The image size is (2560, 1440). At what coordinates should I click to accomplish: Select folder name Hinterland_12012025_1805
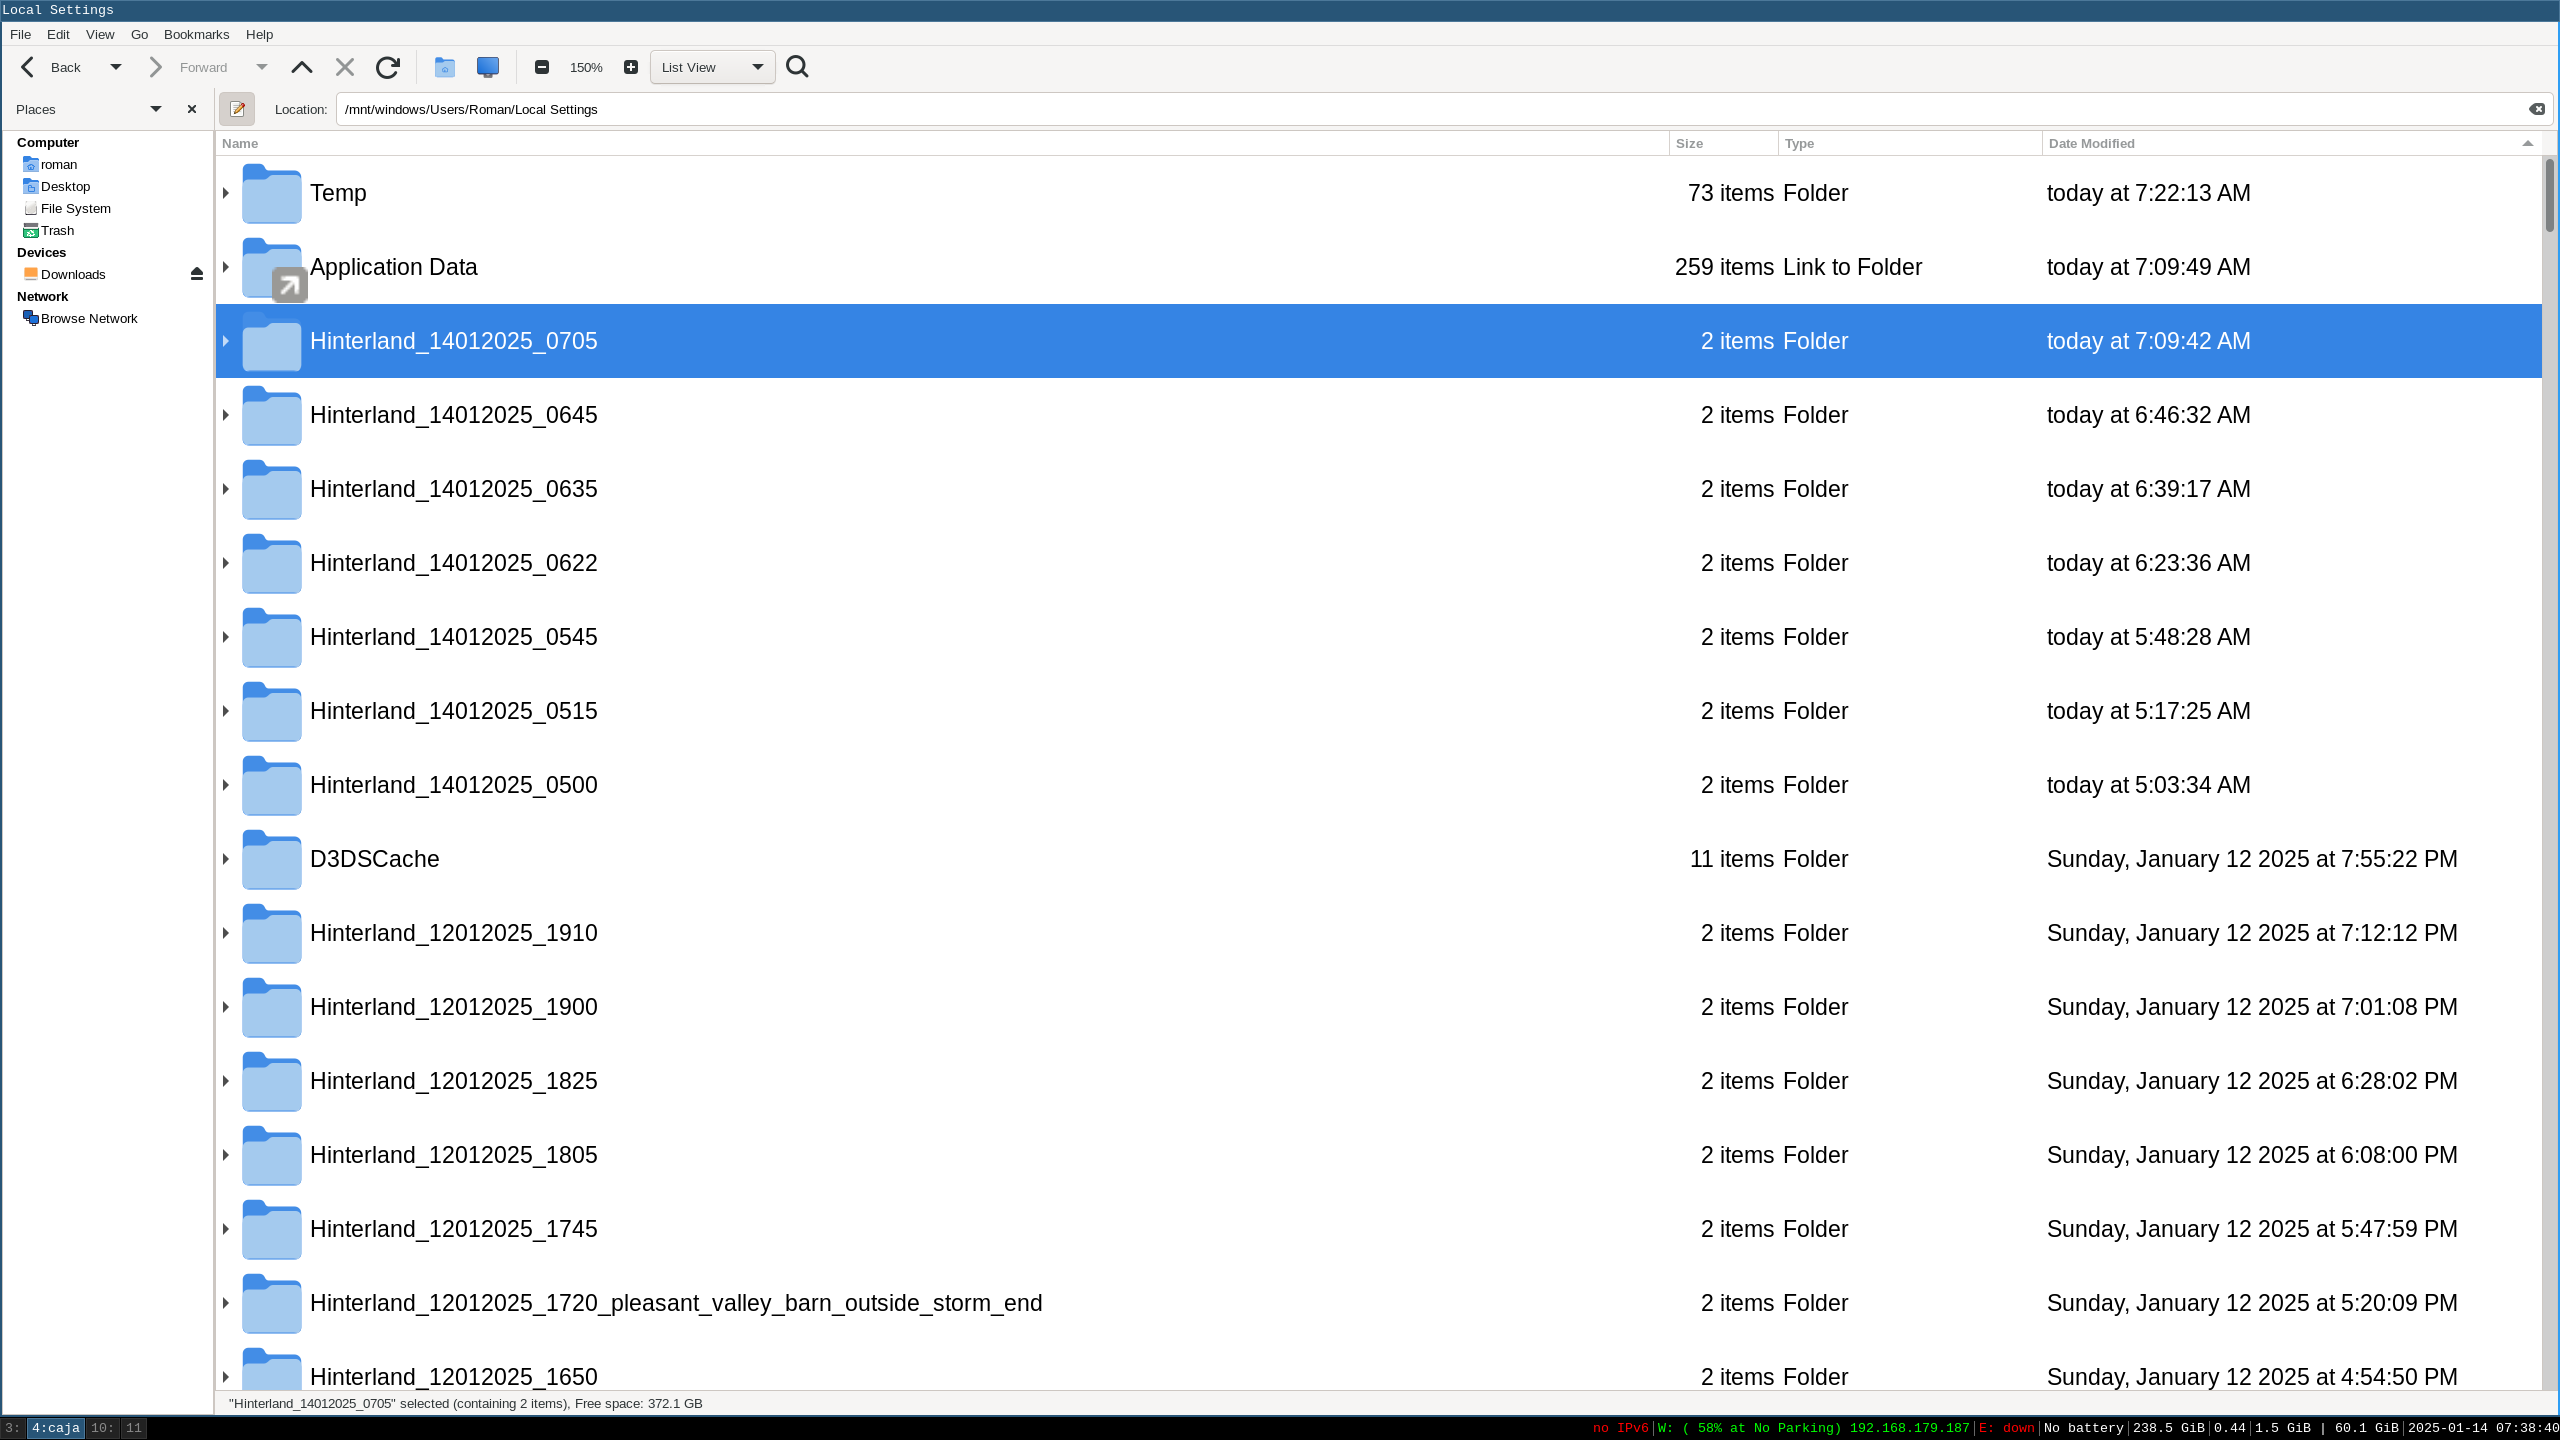(454, 1155)
